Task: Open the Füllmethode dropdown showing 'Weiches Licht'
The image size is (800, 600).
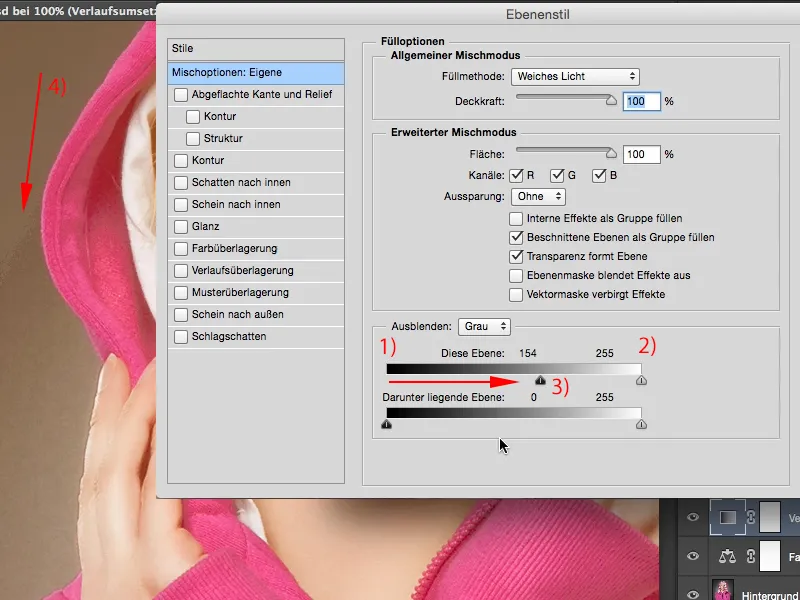Action: (x=575, y=76)
